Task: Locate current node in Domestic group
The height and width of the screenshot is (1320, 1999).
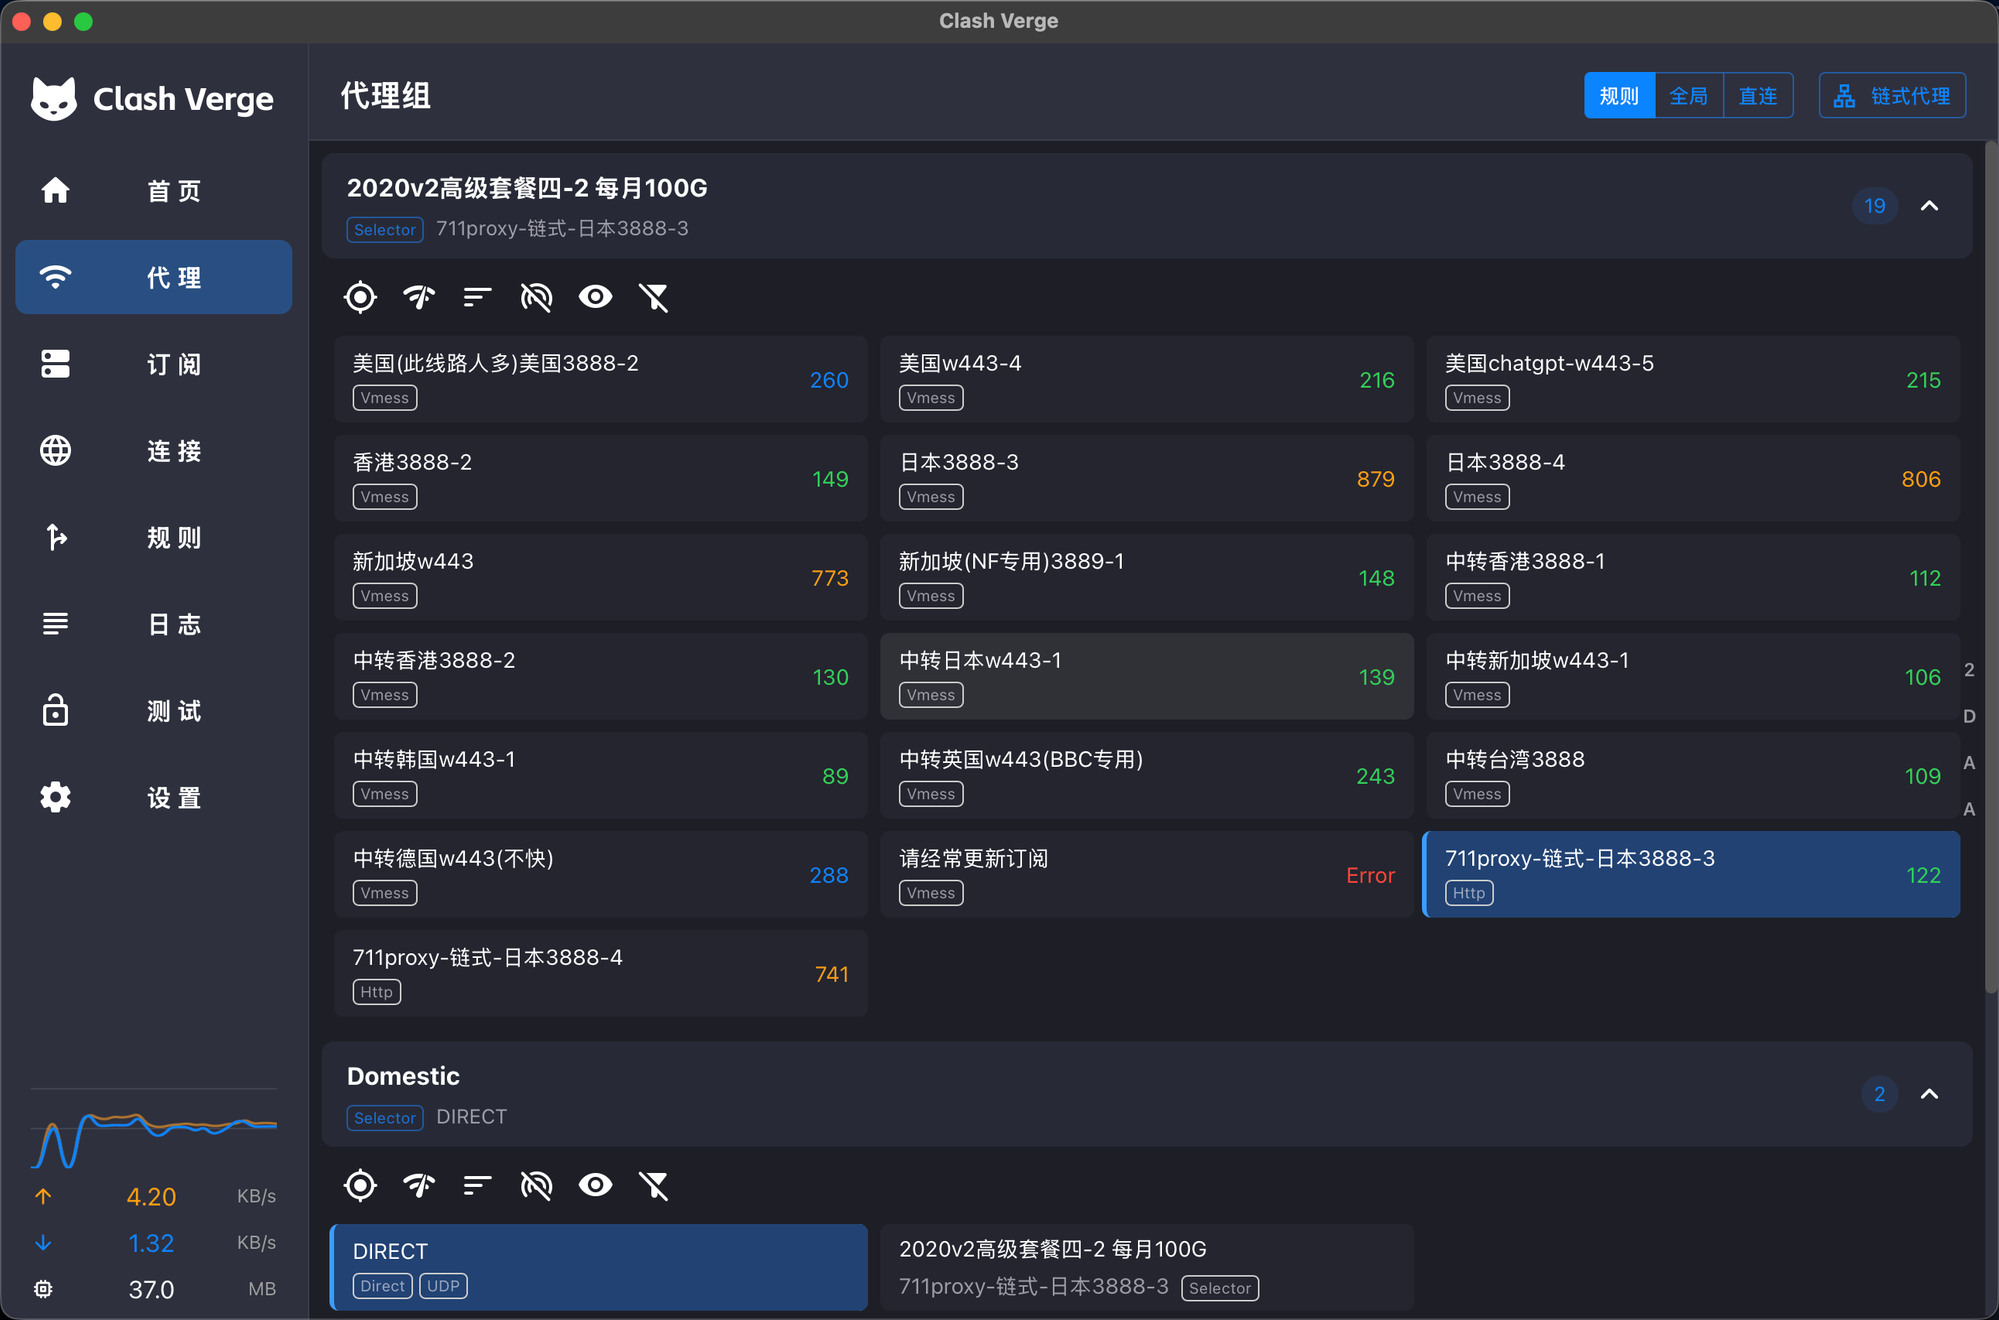Action: pyautogui.click(x=360, y=1185)
